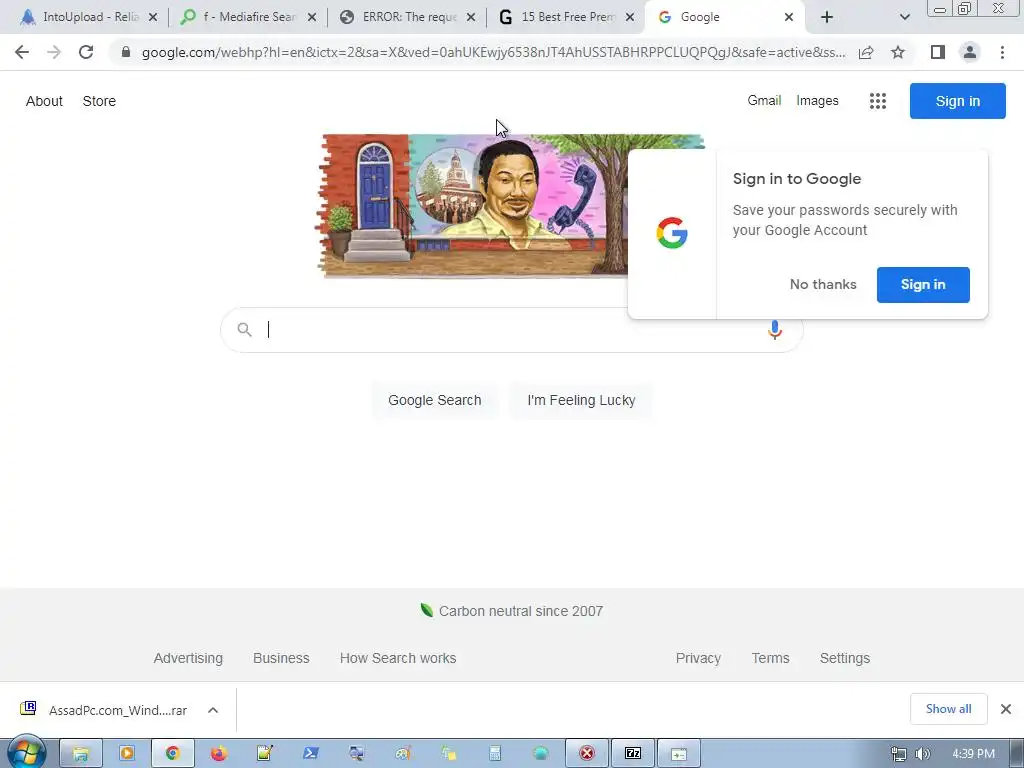Open the Chrome three-dot menu
This screenshot has height=768, width=1024.
click(x=1002, y=52)
